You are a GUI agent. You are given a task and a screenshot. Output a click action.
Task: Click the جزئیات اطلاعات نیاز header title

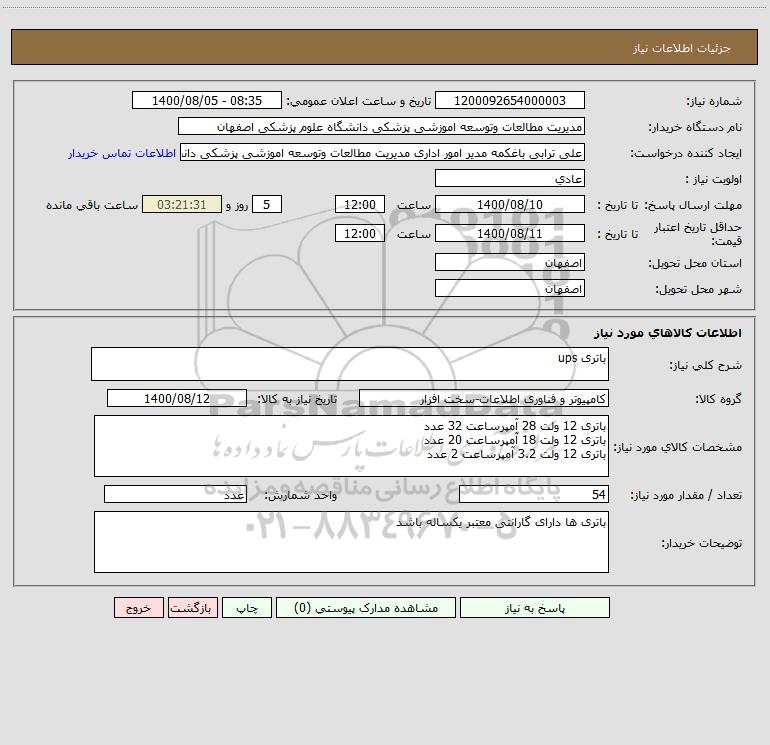click(682, 48)
